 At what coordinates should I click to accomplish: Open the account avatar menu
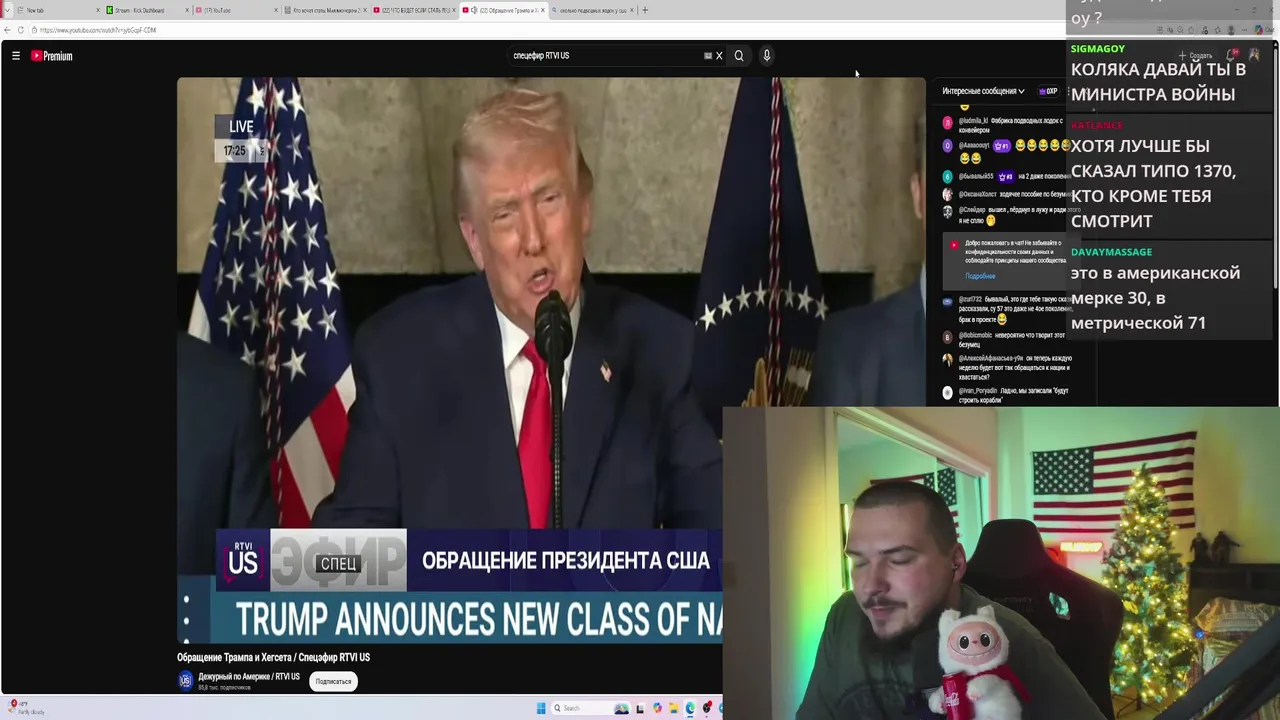pyautogui.click(x=1254, y=55)
